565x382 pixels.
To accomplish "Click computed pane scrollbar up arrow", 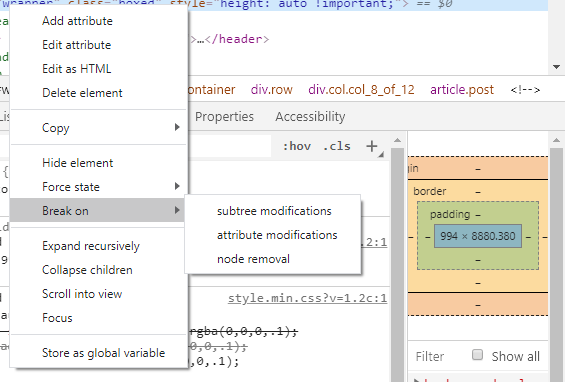I will click(556, 140).
